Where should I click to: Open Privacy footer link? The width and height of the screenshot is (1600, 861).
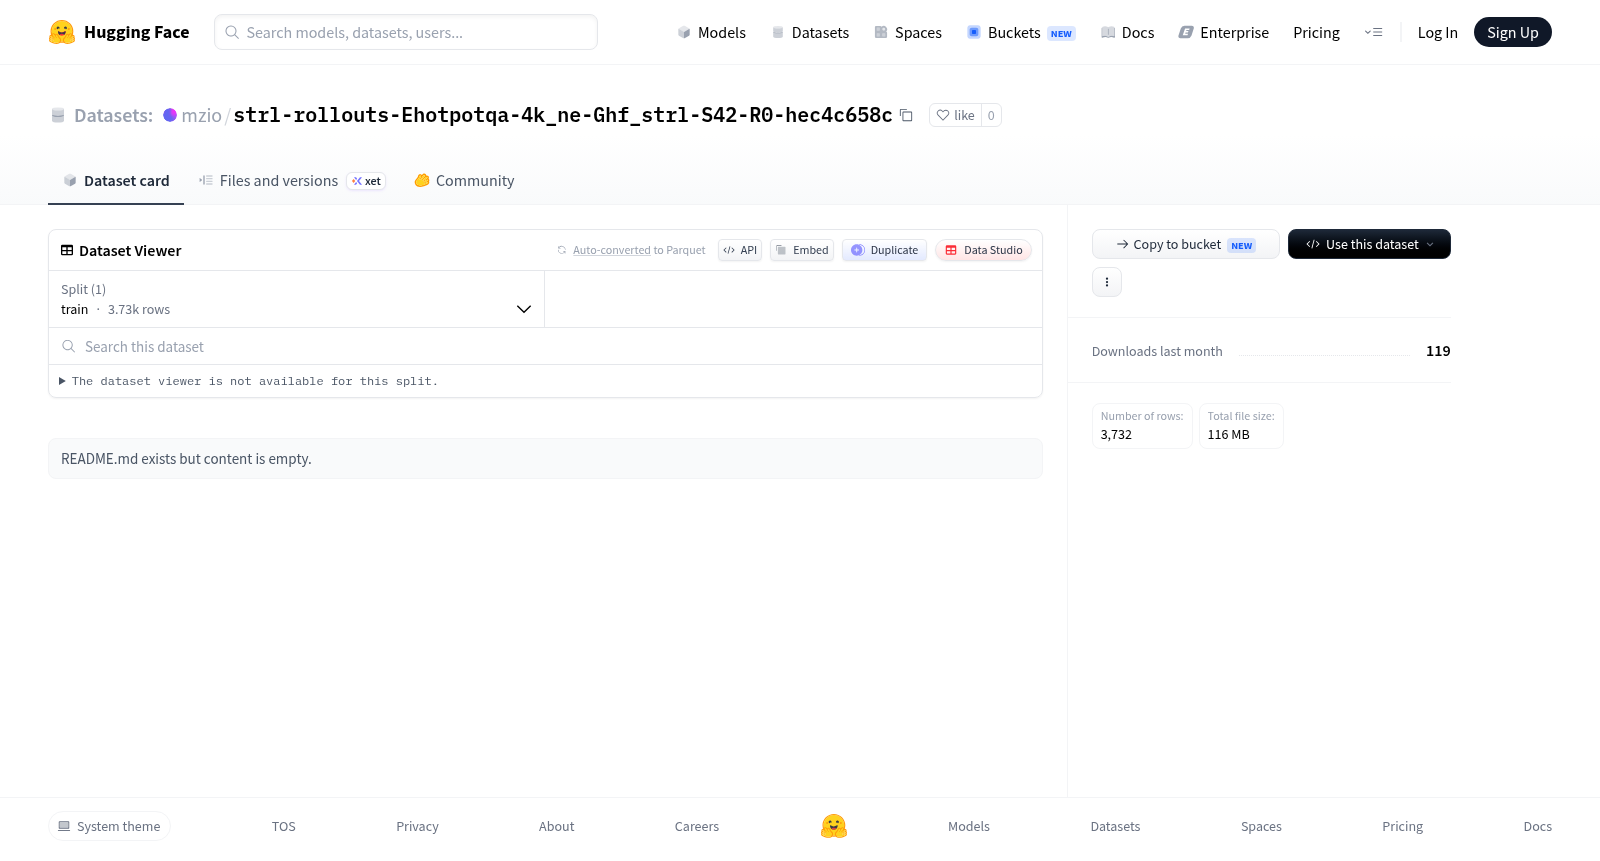point(417,826)
